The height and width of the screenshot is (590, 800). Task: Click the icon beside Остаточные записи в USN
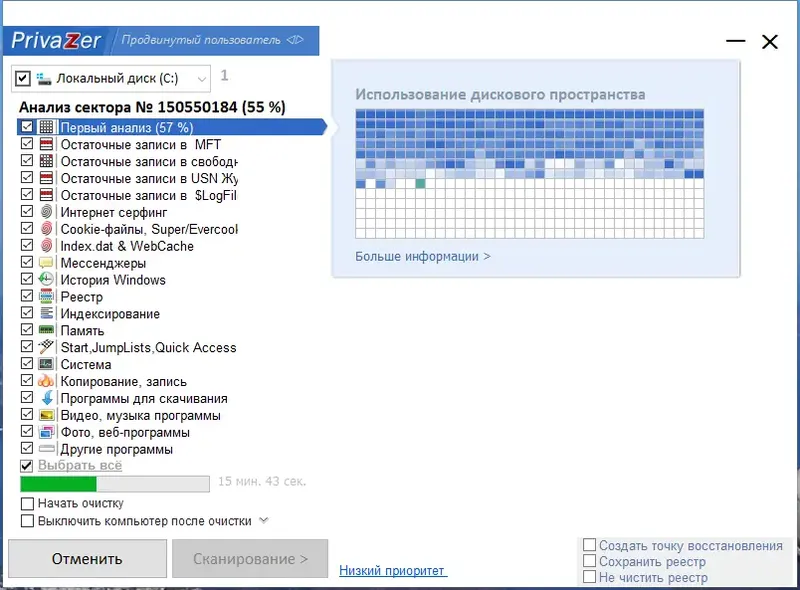(x=46, y=178)
